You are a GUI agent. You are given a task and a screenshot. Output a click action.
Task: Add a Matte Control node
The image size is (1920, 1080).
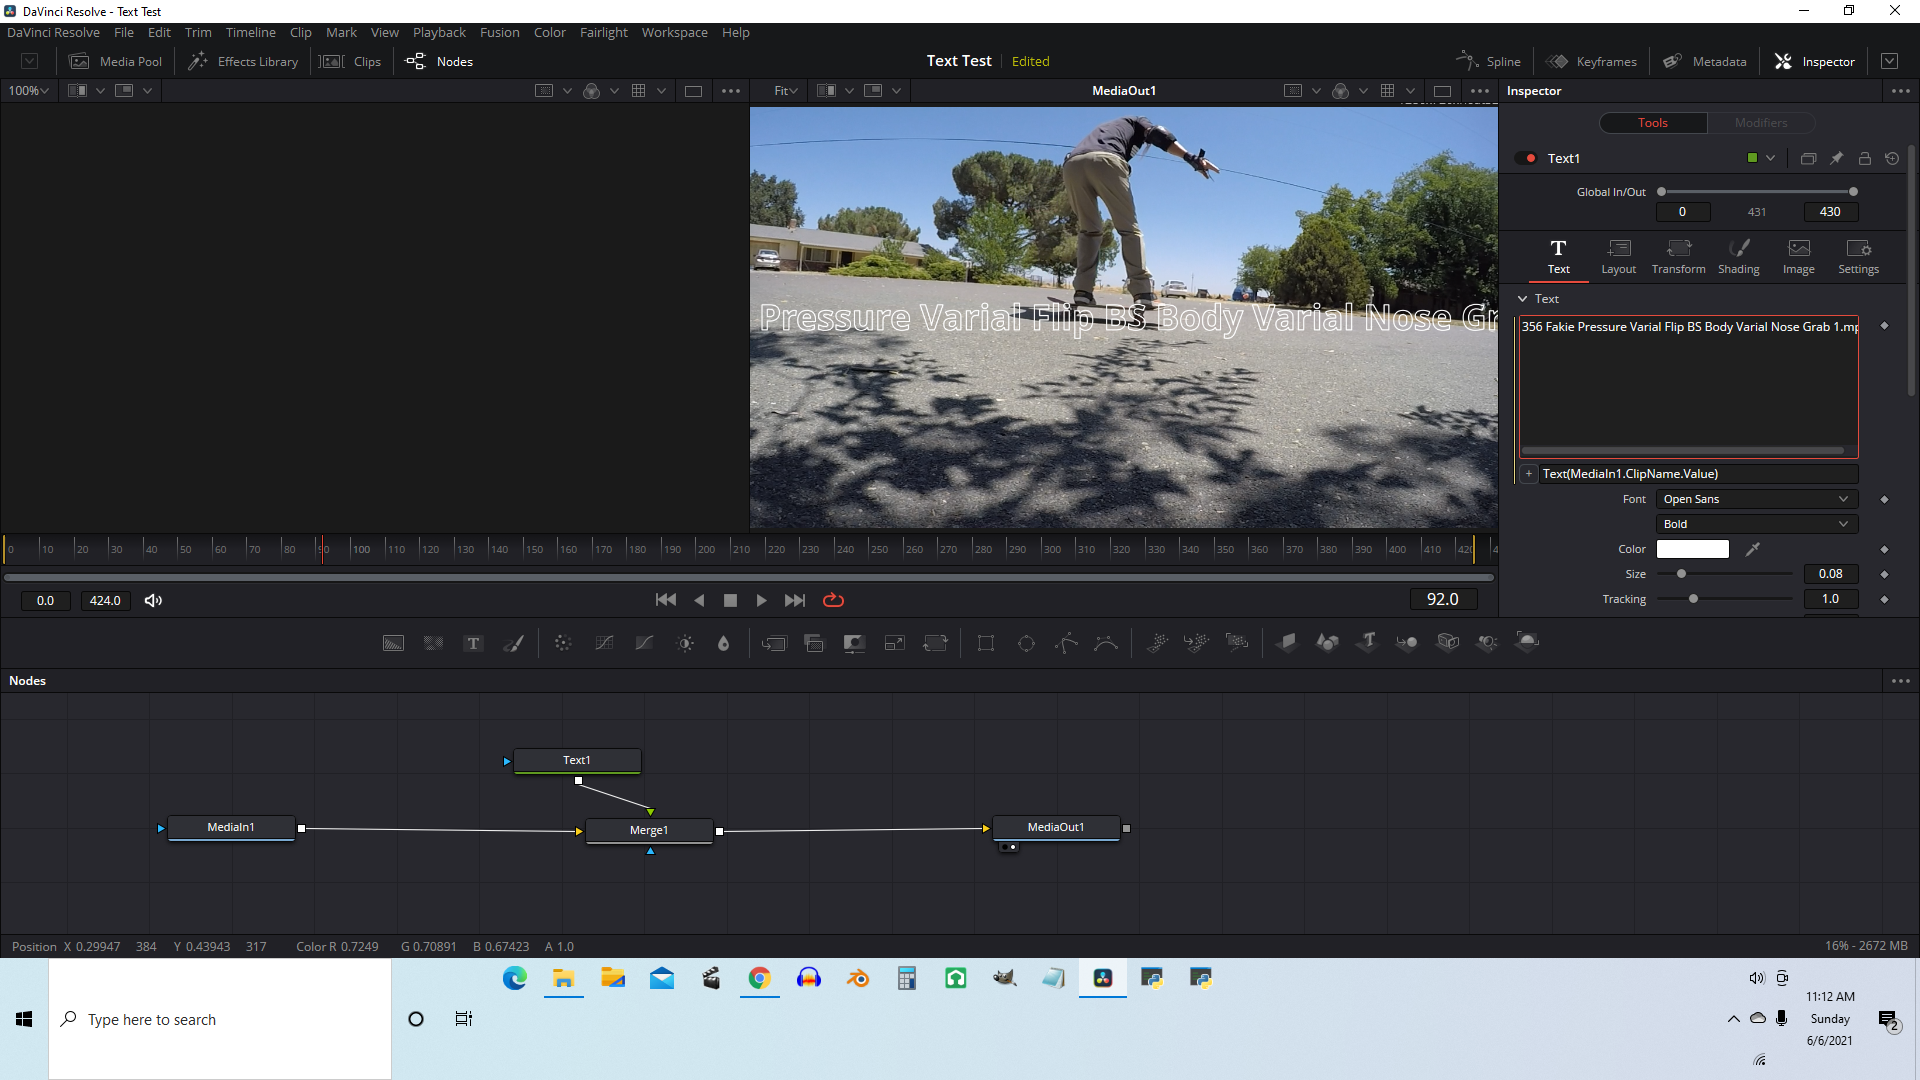coord(854,643)
